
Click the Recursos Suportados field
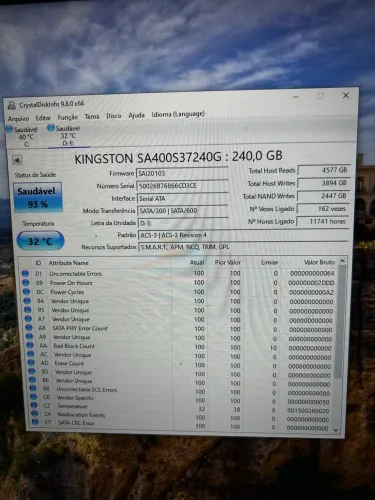tap(243, 247)
